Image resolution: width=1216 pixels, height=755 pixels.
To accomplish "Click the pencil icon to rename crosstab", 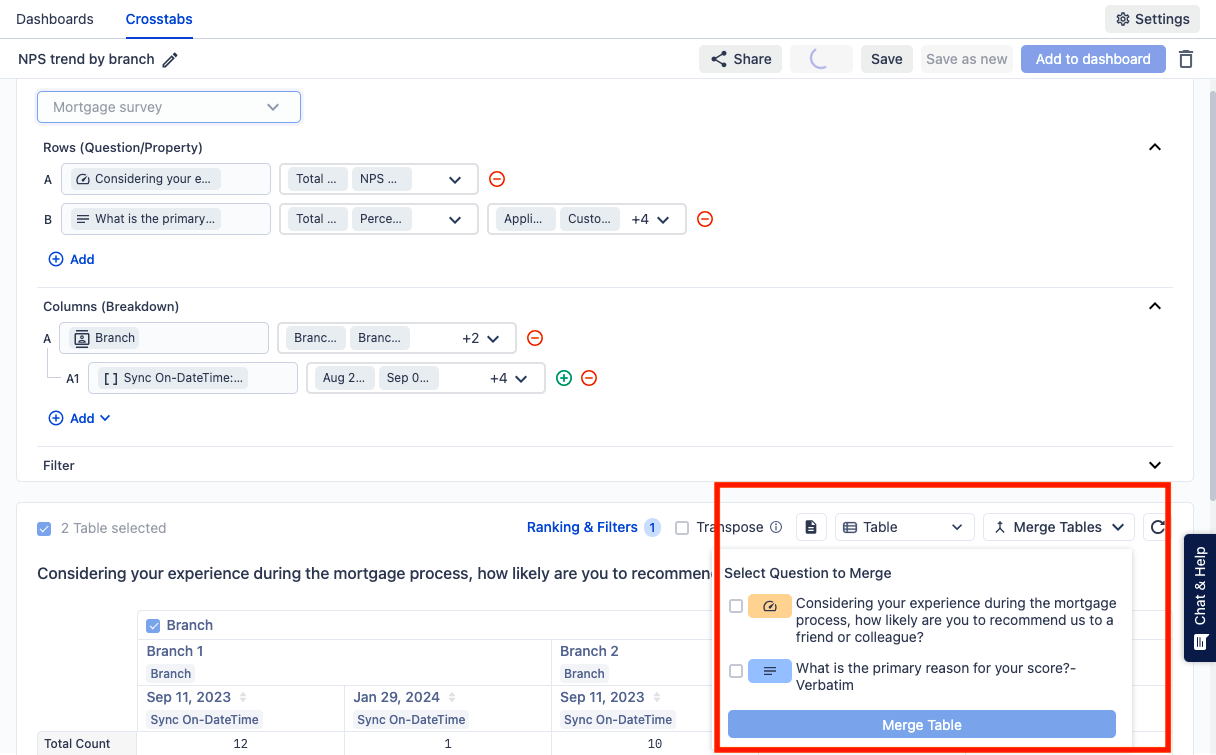I will pyautogui.click(x=170, y=60).
